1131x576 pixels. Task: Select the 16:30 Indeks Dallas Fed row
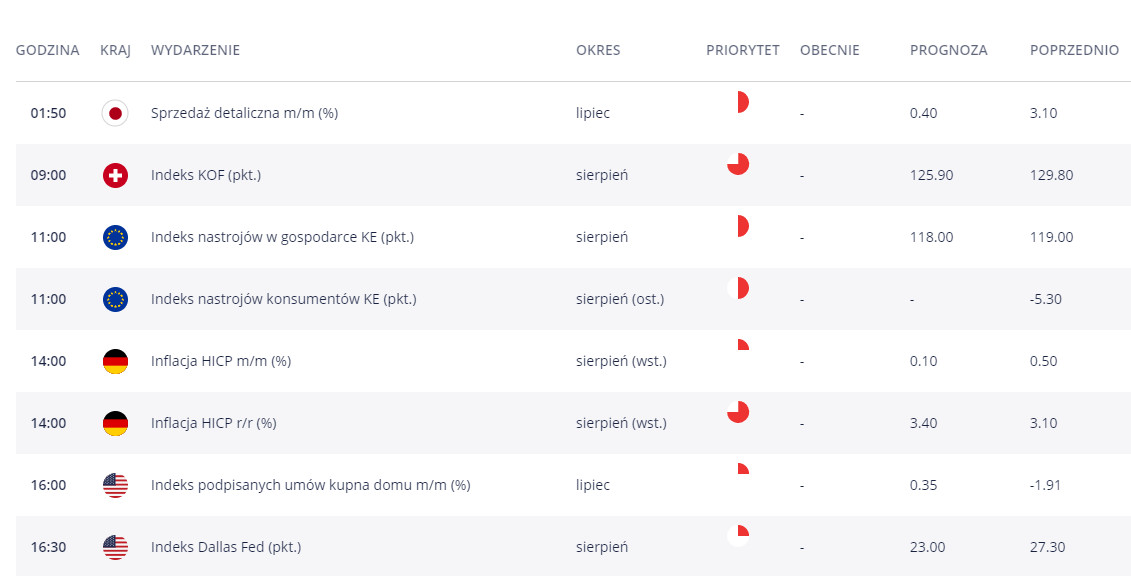[573, 546]
